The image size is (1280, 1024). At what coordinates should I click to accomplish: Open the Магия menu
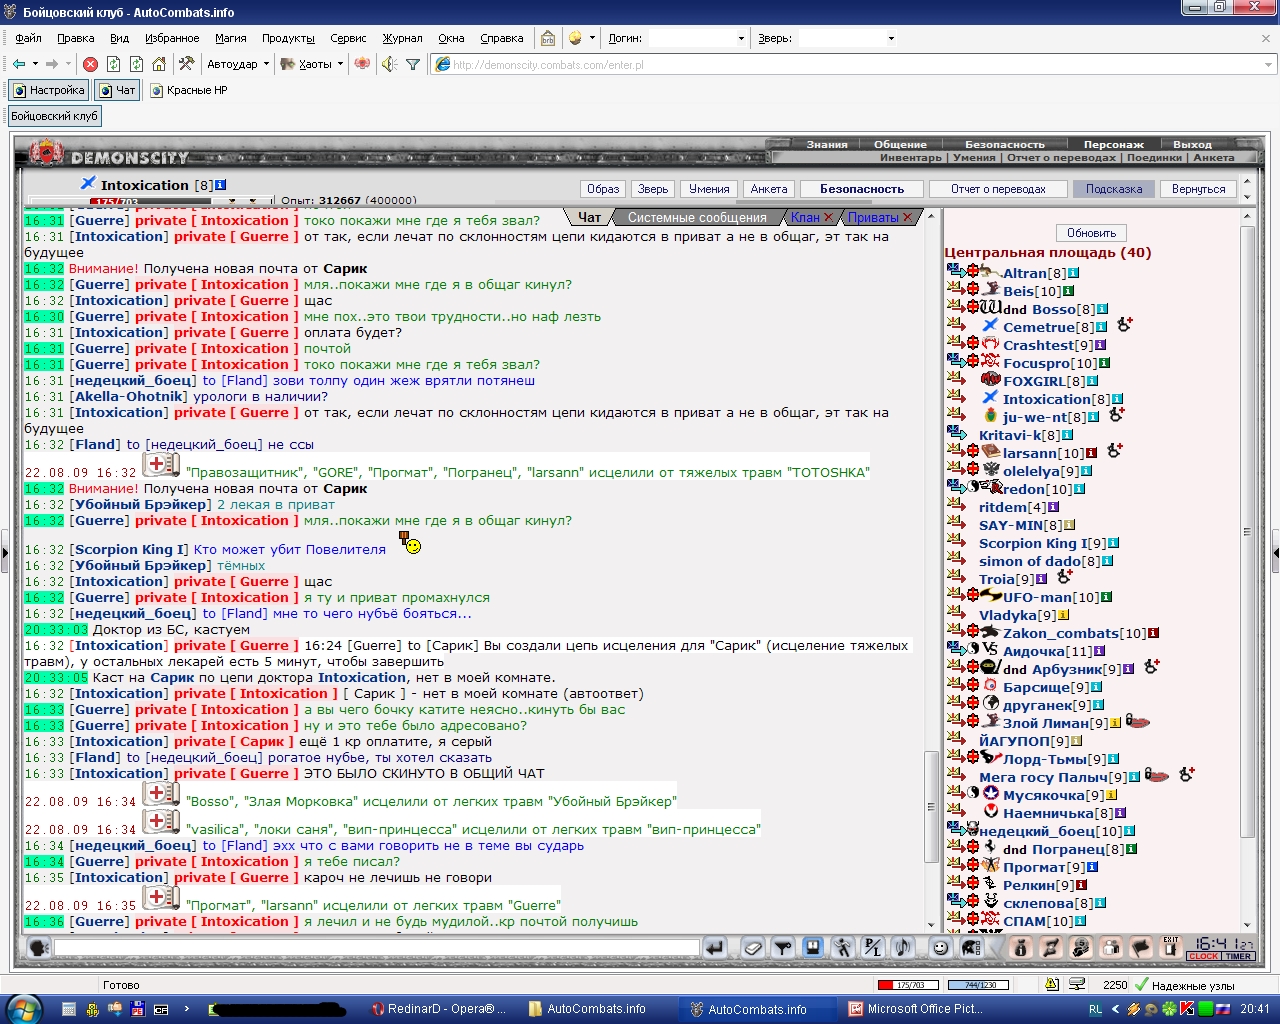point(230,38)
